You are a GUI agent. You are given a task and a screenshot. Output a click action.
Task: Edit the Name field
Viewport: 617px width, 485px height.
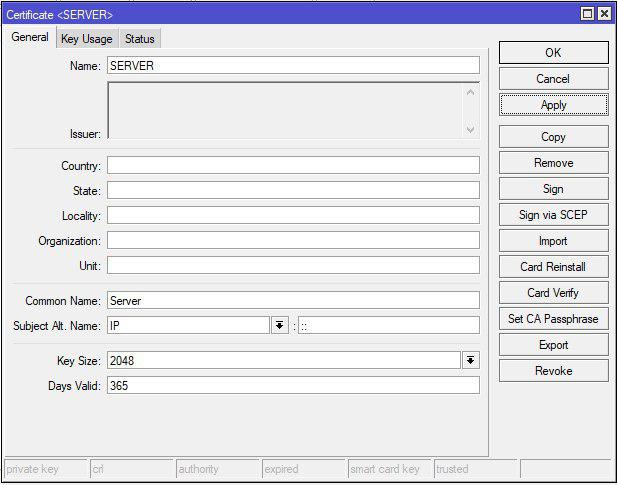293,65
